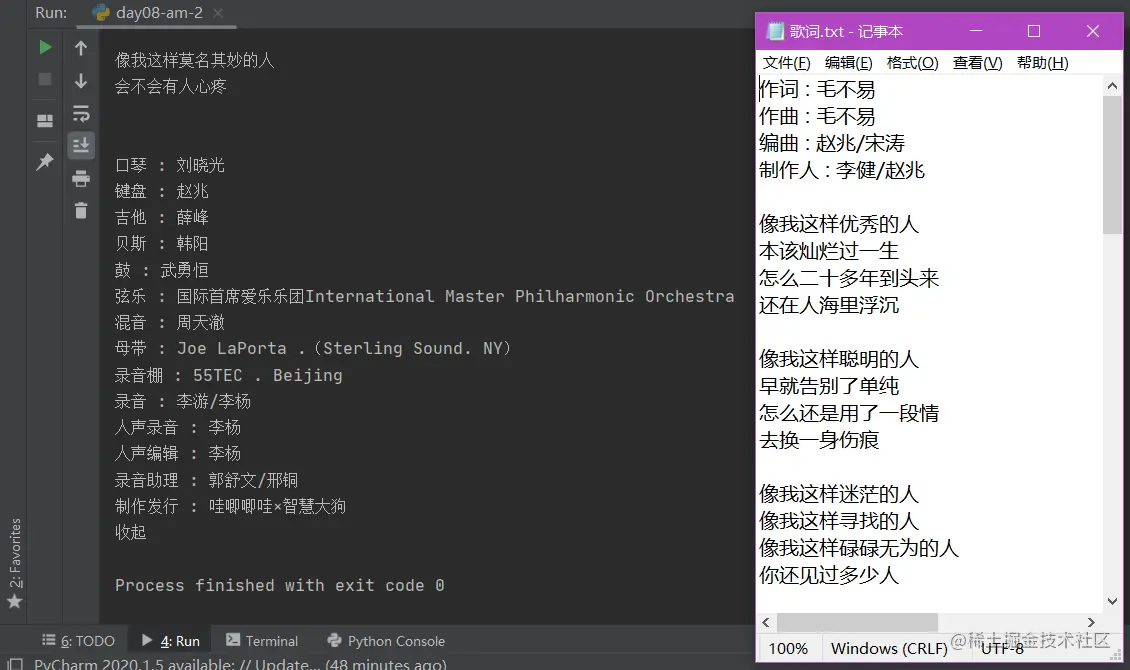This screenshot has height=670, width=1130.
Task: Click Notepad vertical scrollbar down arrow
Action: click(x=1112, y=602)
